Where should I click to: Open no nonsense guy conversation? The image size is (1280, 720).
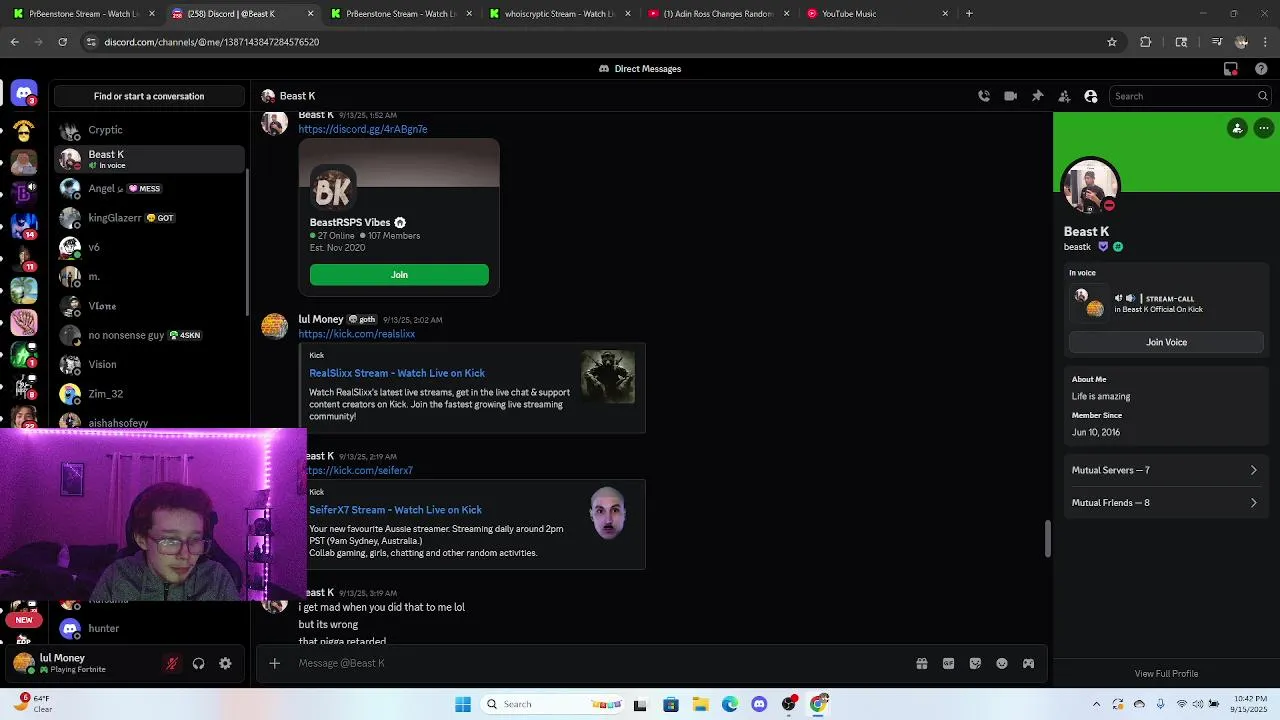(x=149, y=335)
